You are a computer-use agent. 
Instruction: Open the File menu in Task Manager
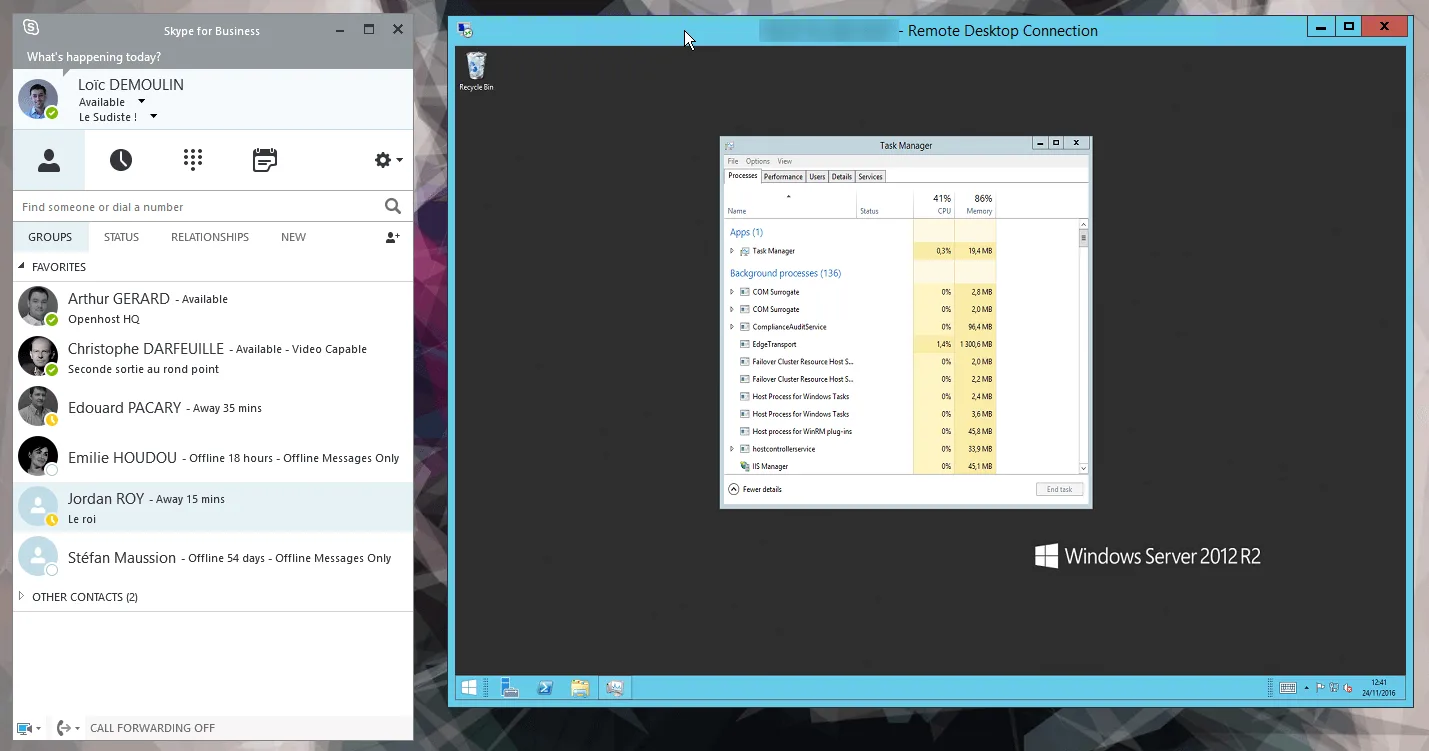[x=733, y=161]
